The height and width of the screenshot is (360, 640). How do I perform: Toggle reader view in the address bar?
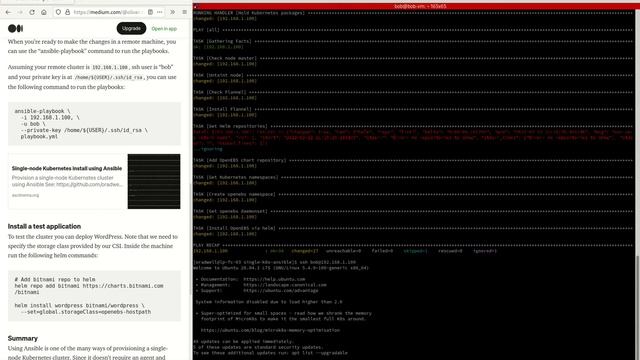pyautogui.click(x=150, y=12)
